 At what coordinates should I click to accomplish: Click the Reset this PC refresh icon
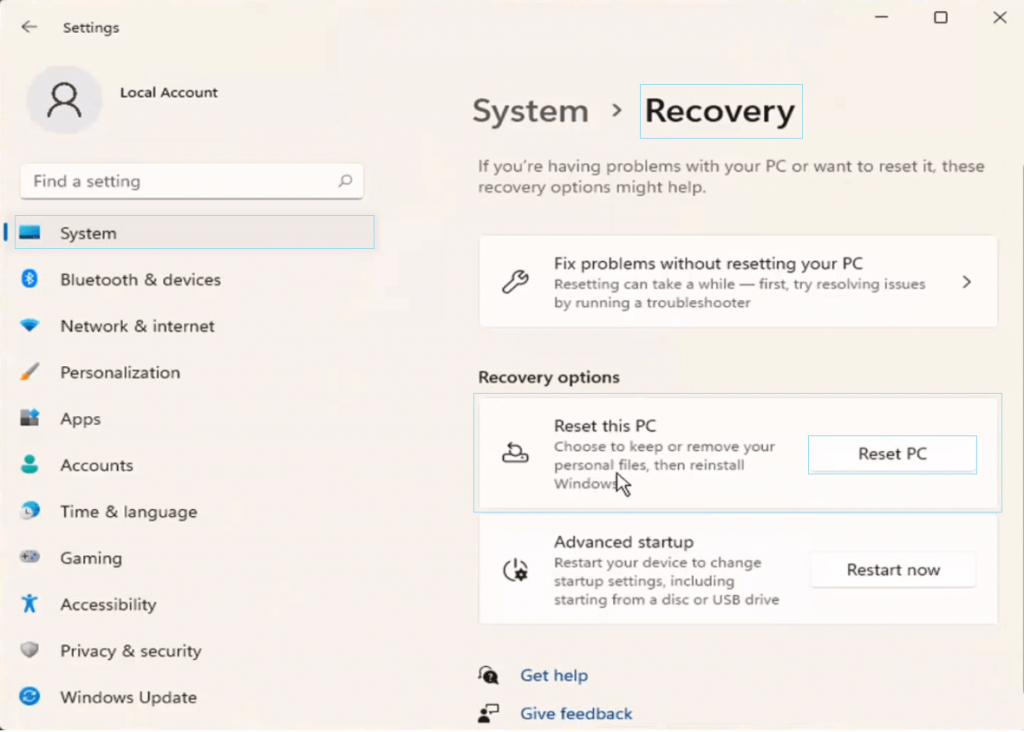point(515,453)
